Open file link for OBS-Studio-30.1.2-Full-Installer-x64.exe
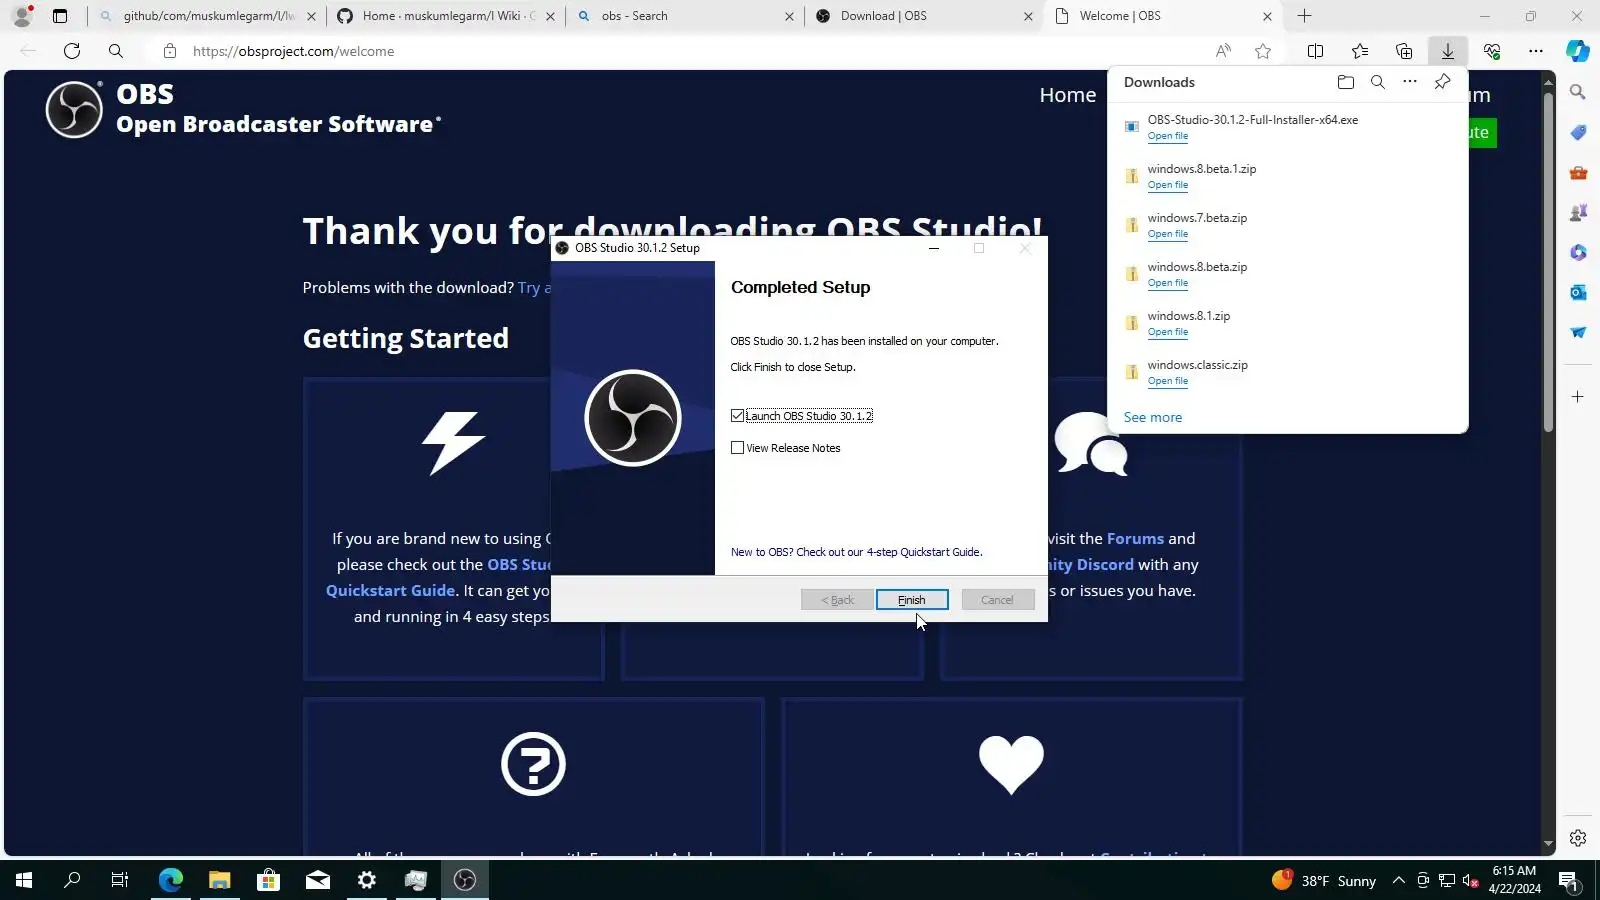 (x=1167, y=136)
